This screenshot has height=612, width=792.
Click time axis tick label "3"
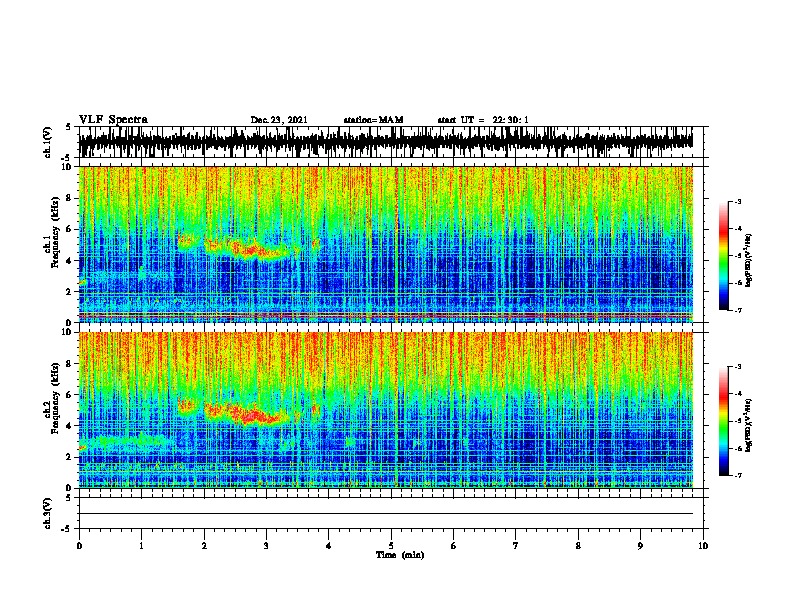tap(266, 546)
